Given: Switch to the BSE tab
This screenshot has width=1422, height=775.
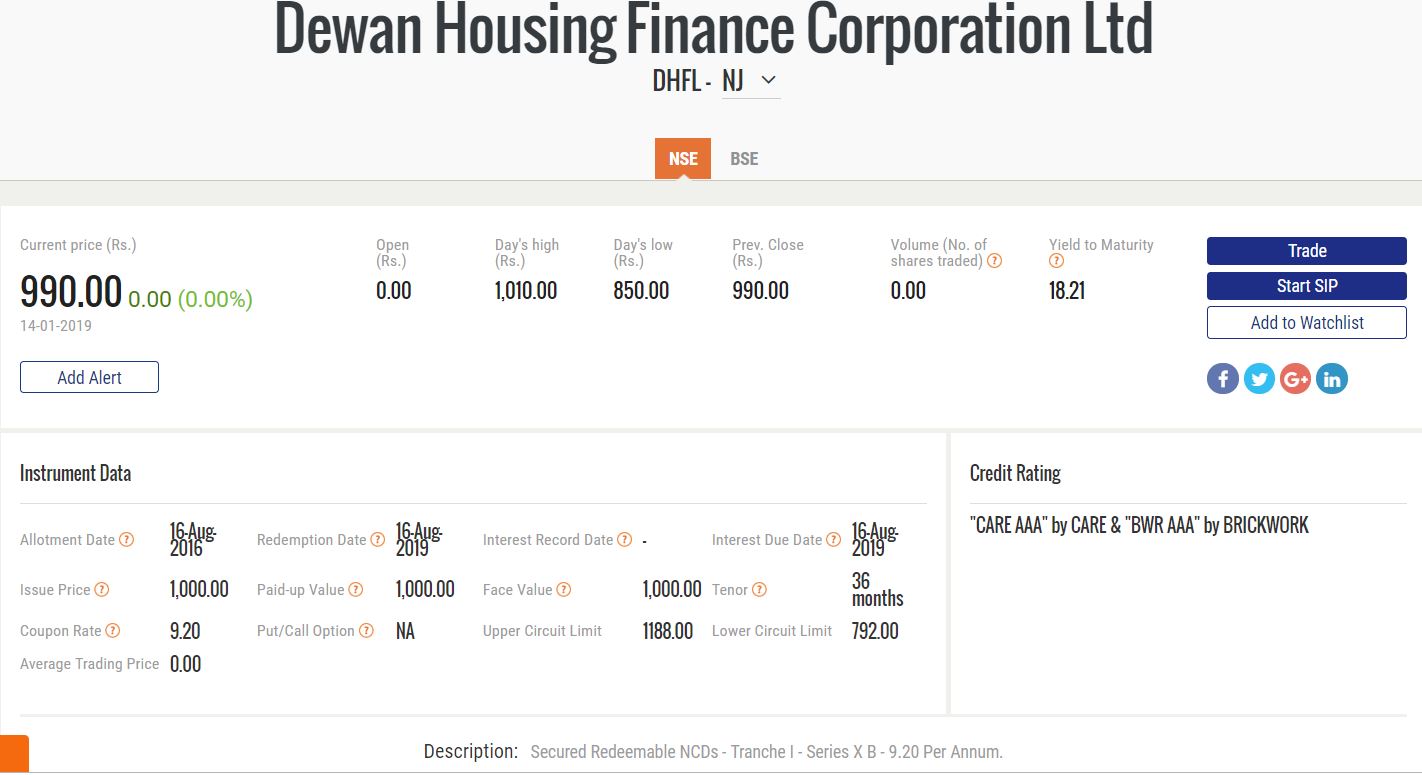Looking at the screenshot, I should click(x=744, y=159).
